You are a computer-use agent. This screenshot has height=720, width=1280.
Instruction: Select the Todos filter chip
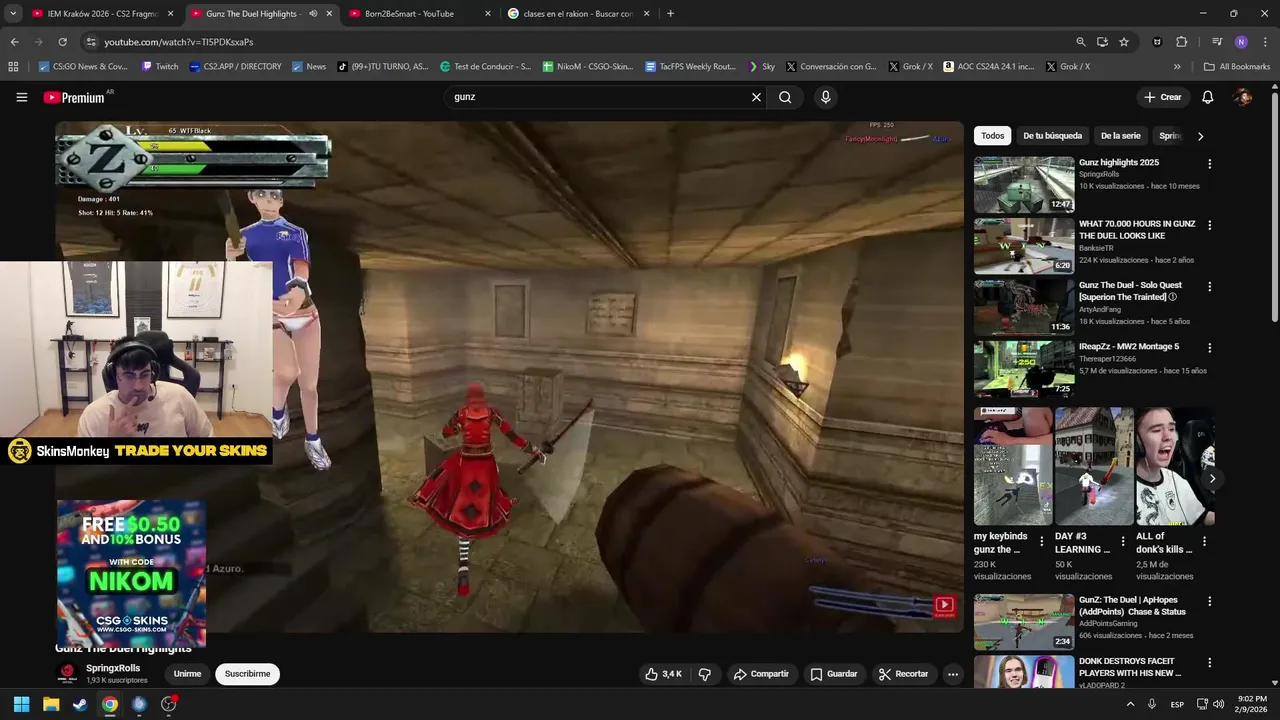click(x=992, y=136)
